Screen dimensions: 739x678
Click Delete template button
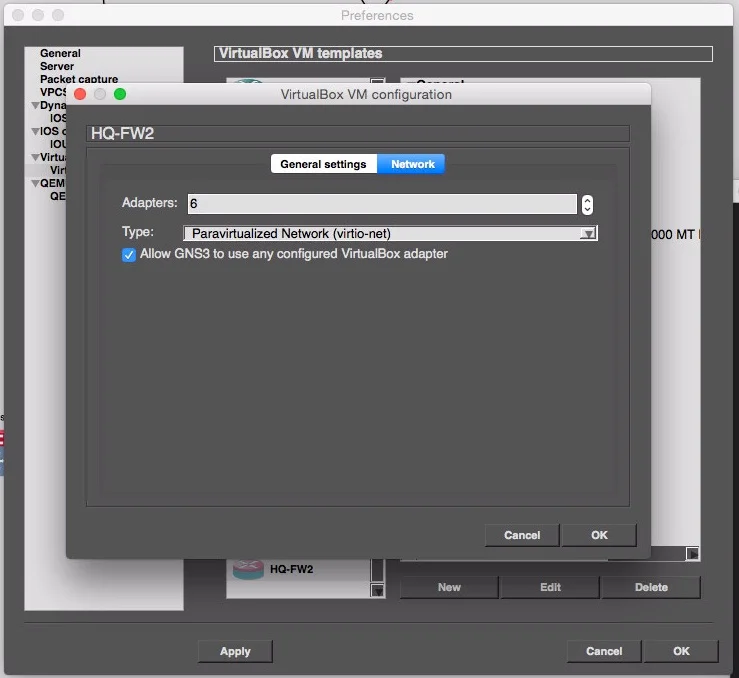(x=651, y=587)
